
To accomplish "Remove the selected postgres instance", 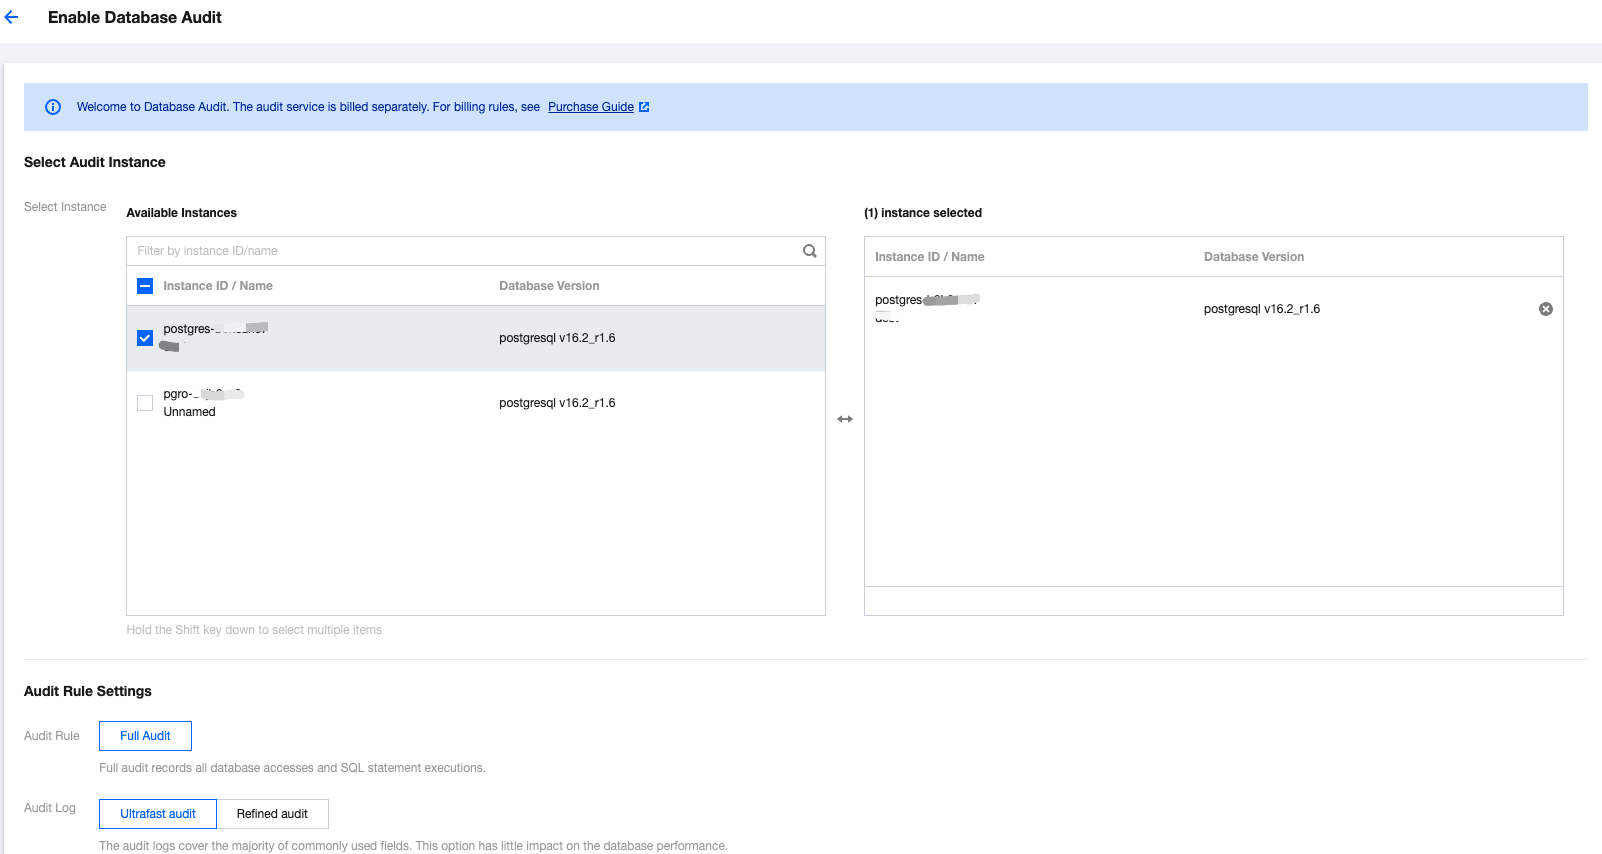I will 1545,309.
